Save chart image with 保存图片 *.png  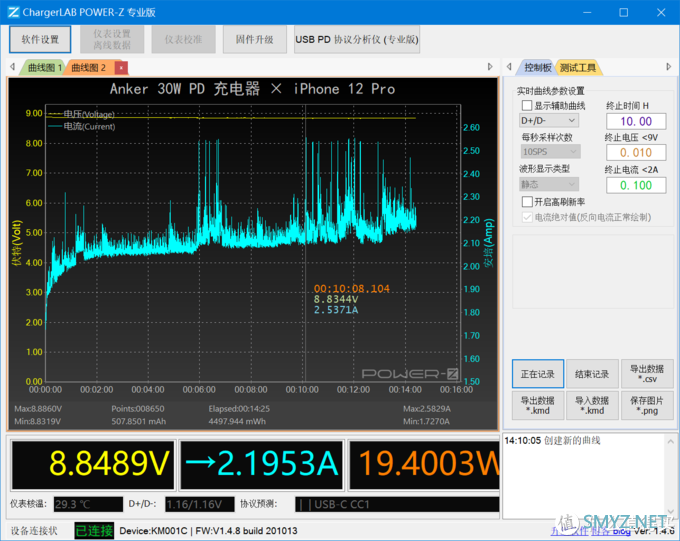[x=647, y=405]
